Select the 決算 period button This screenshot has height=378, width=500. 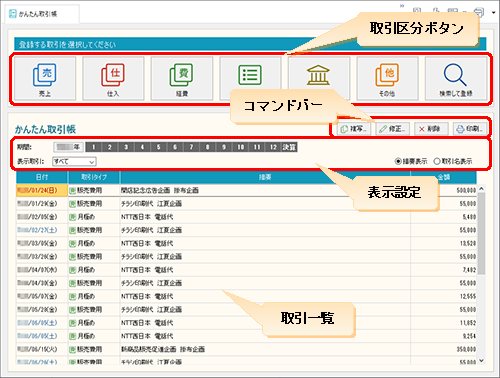pos(289,147)
